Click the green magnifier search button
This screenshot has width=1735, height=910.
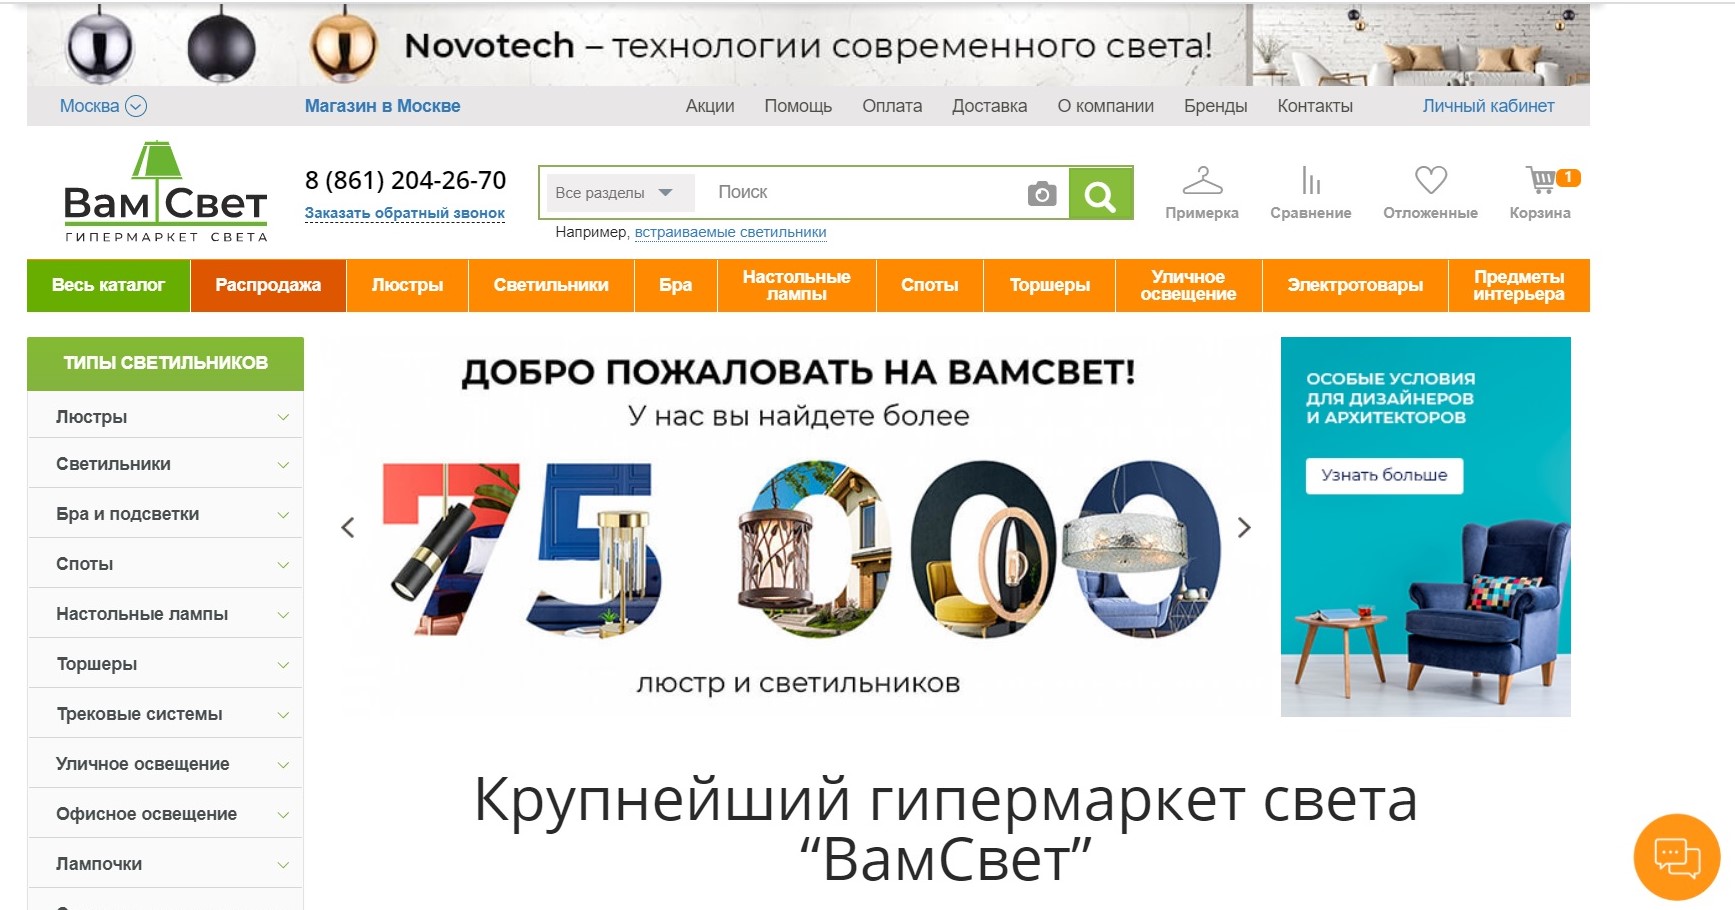(x=1100, y=193)
